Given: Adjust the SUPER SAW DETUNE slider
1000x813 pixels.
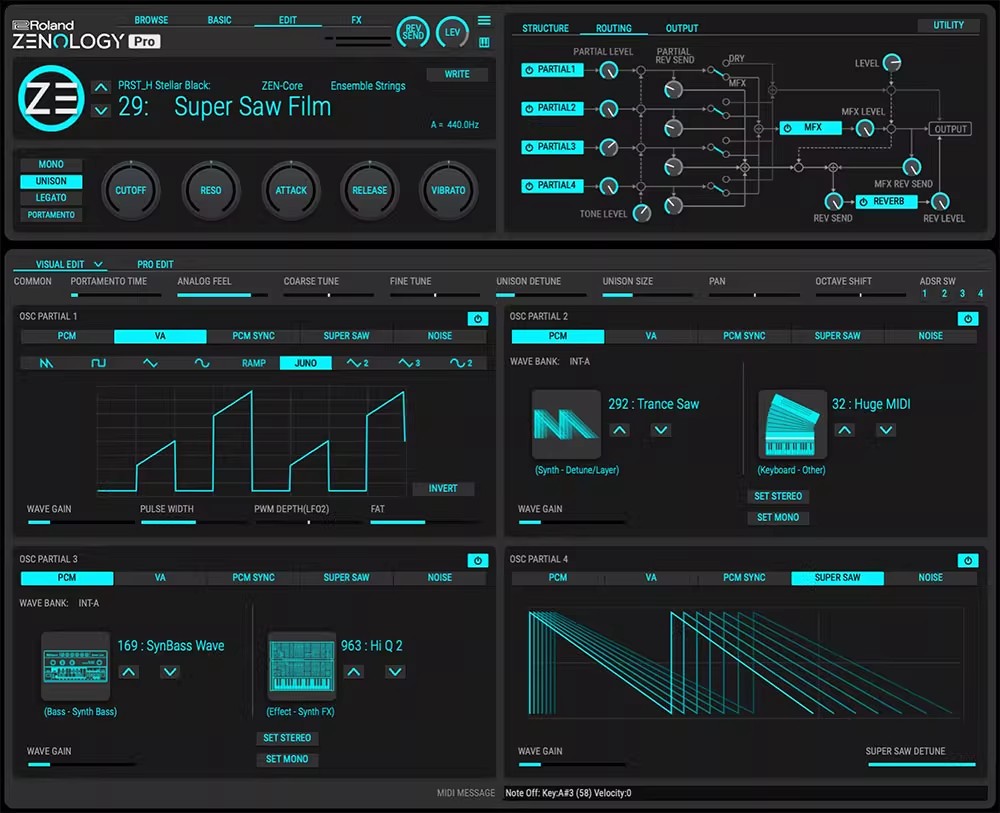Looking at the screenshot, I should (x=921, y=765).
